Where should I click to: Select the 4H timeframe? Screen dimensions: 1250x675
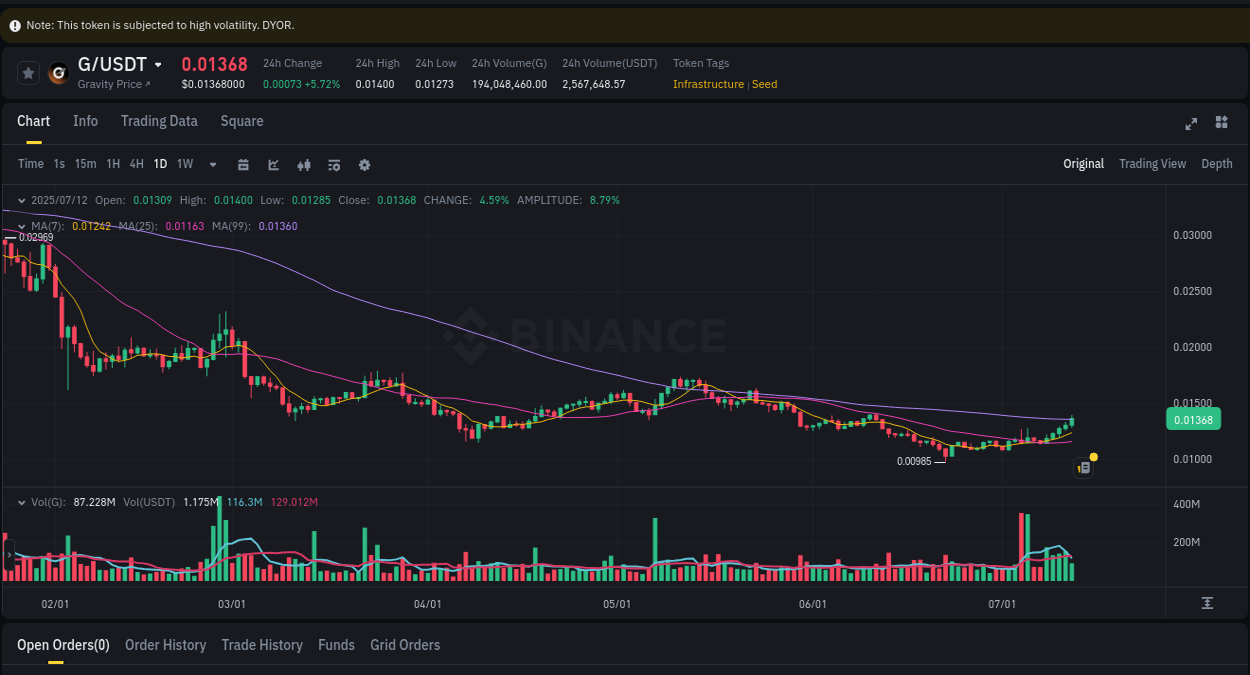[136, 163]
